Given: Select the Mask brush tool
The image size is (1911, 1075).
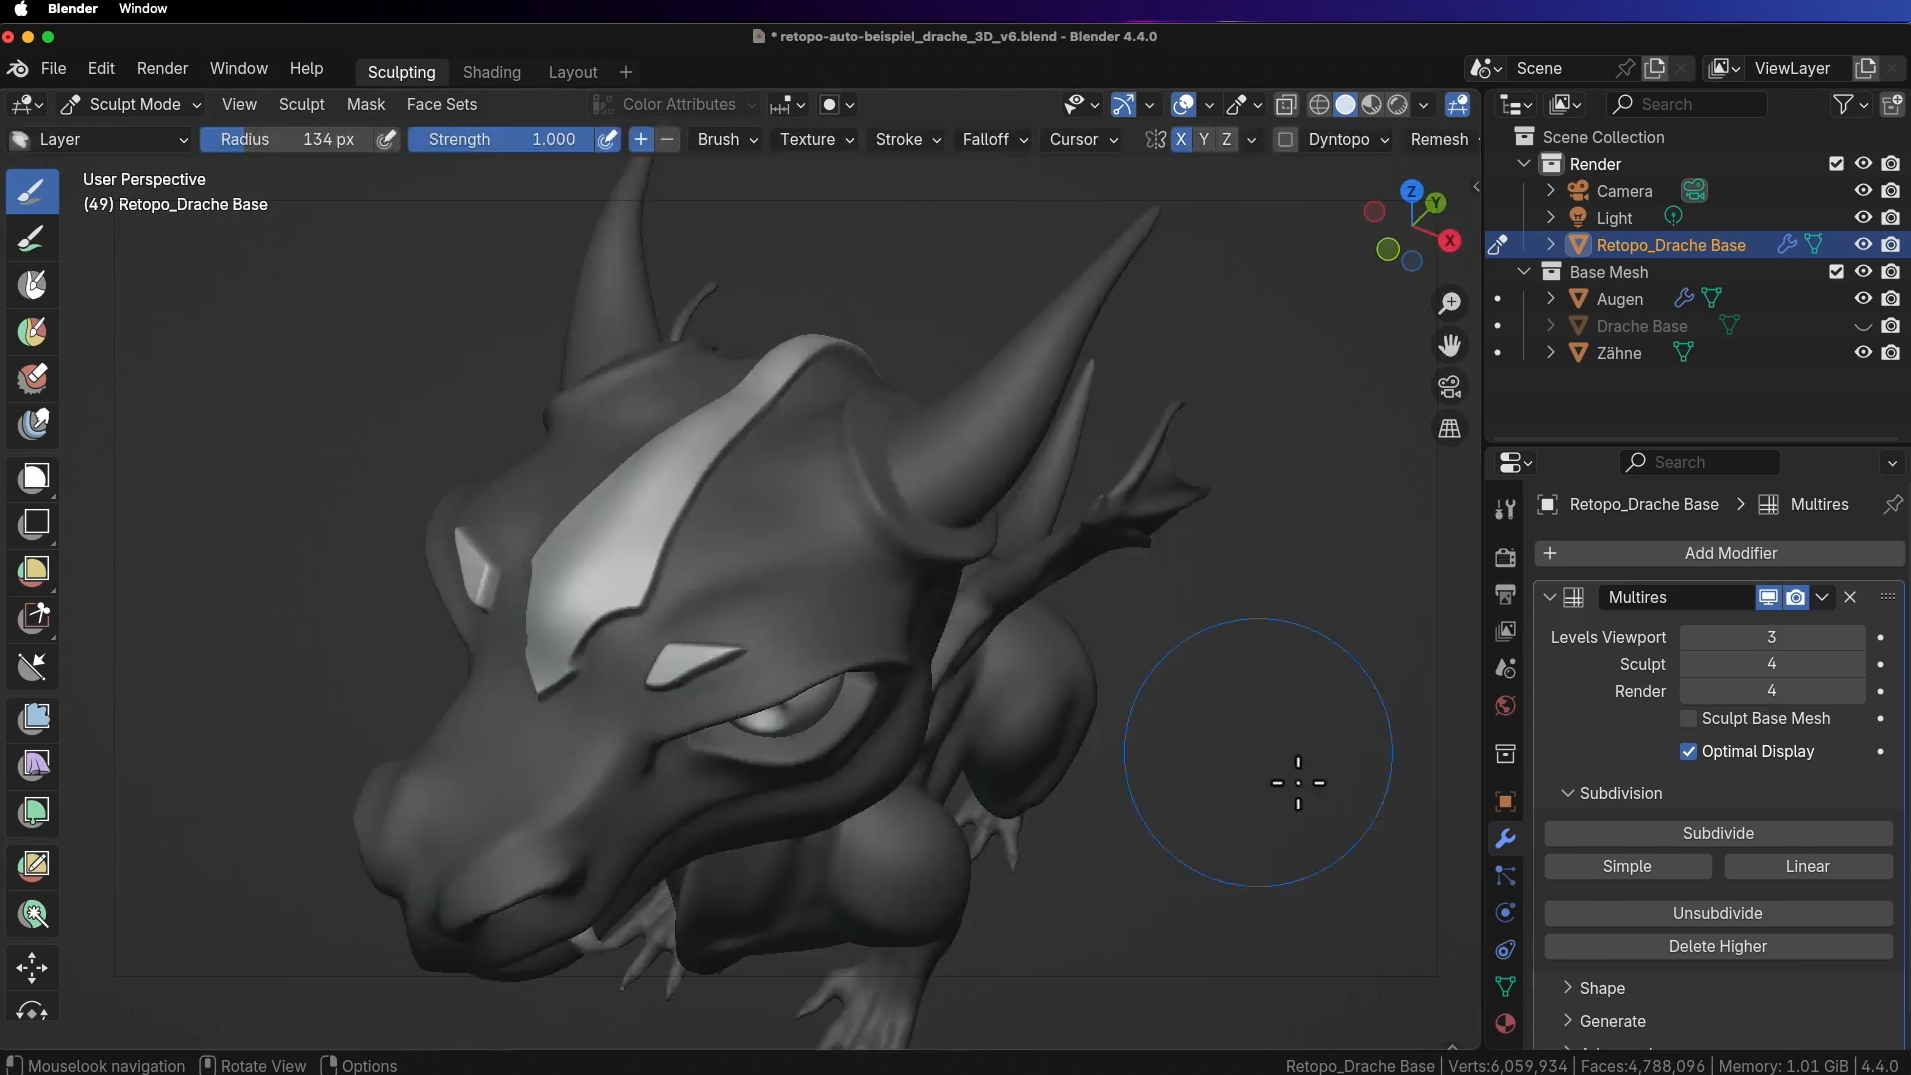Looking at the screenshot, I should 32,286.
